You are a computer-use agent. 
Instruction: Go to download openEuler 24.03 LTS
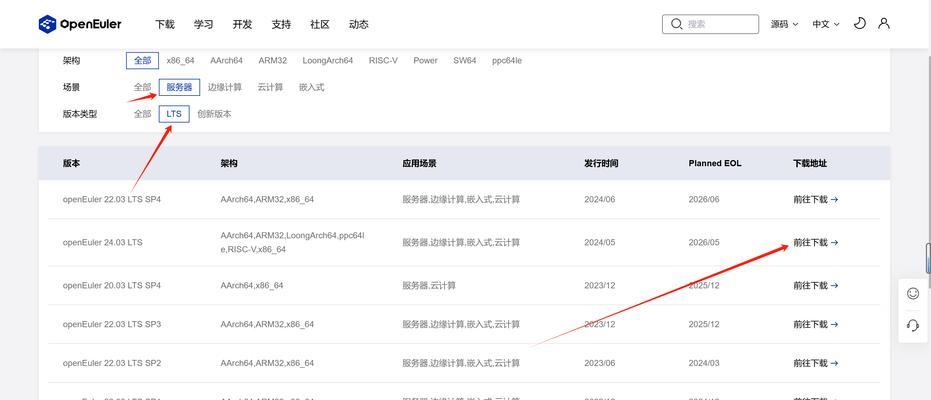(816, 242)
